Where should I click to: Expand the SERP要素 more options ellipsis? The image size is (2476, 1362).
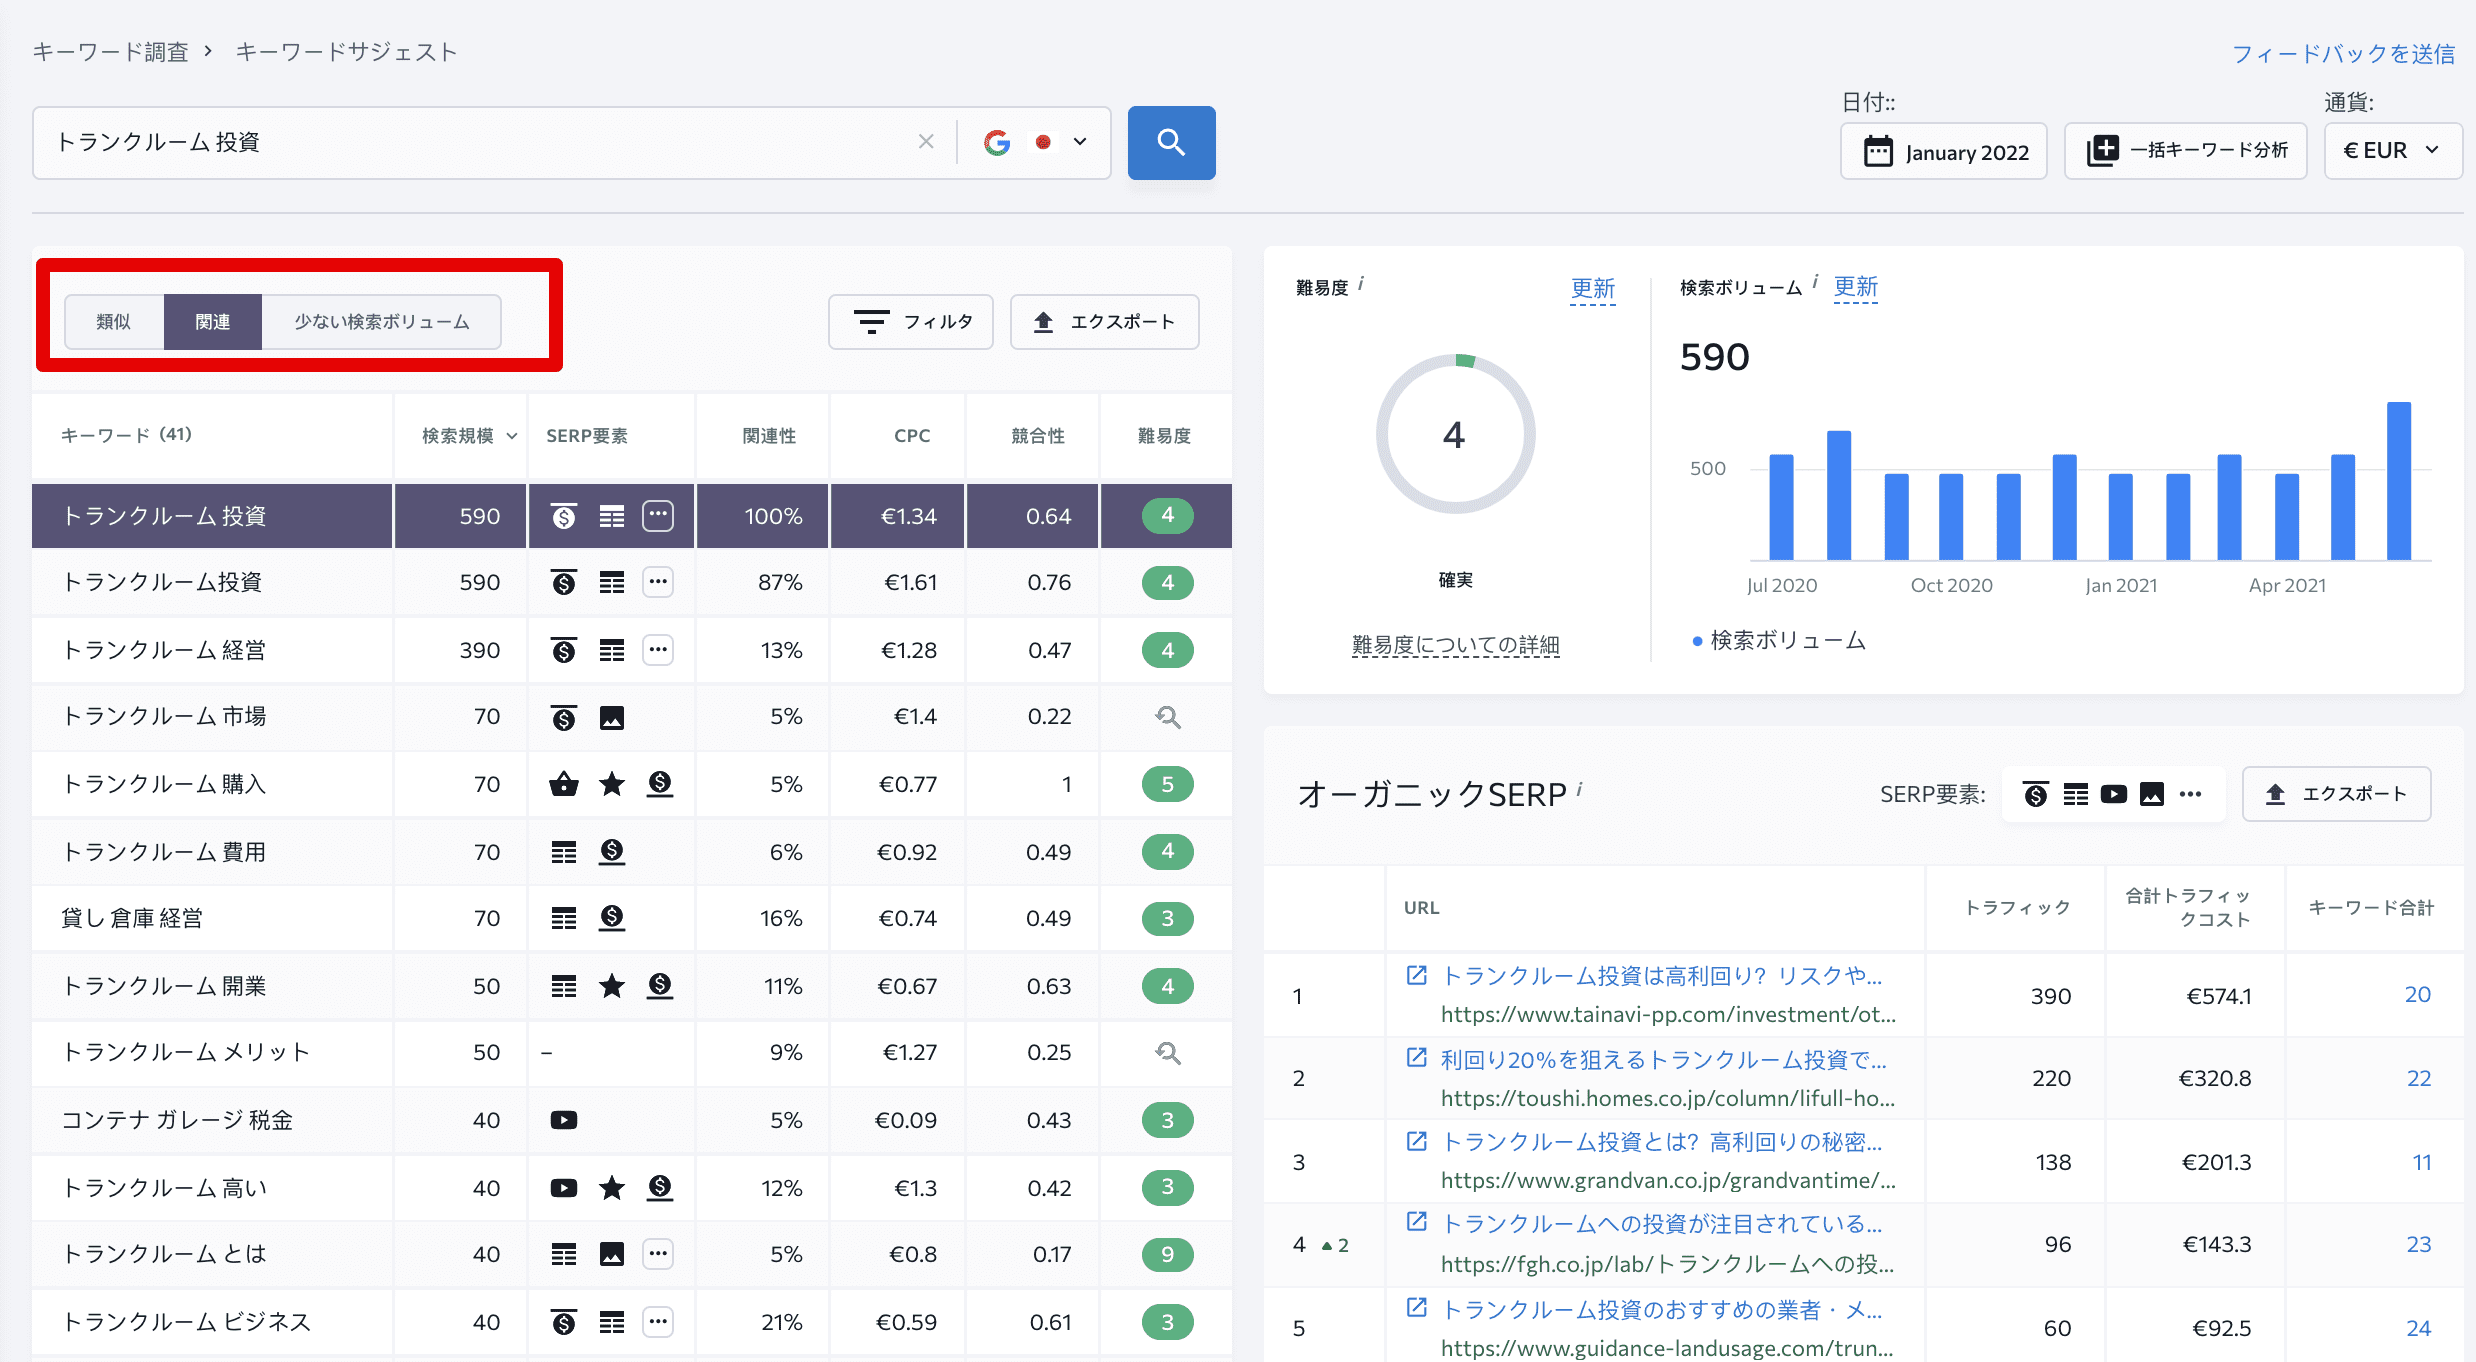[x=2191, y=794]
